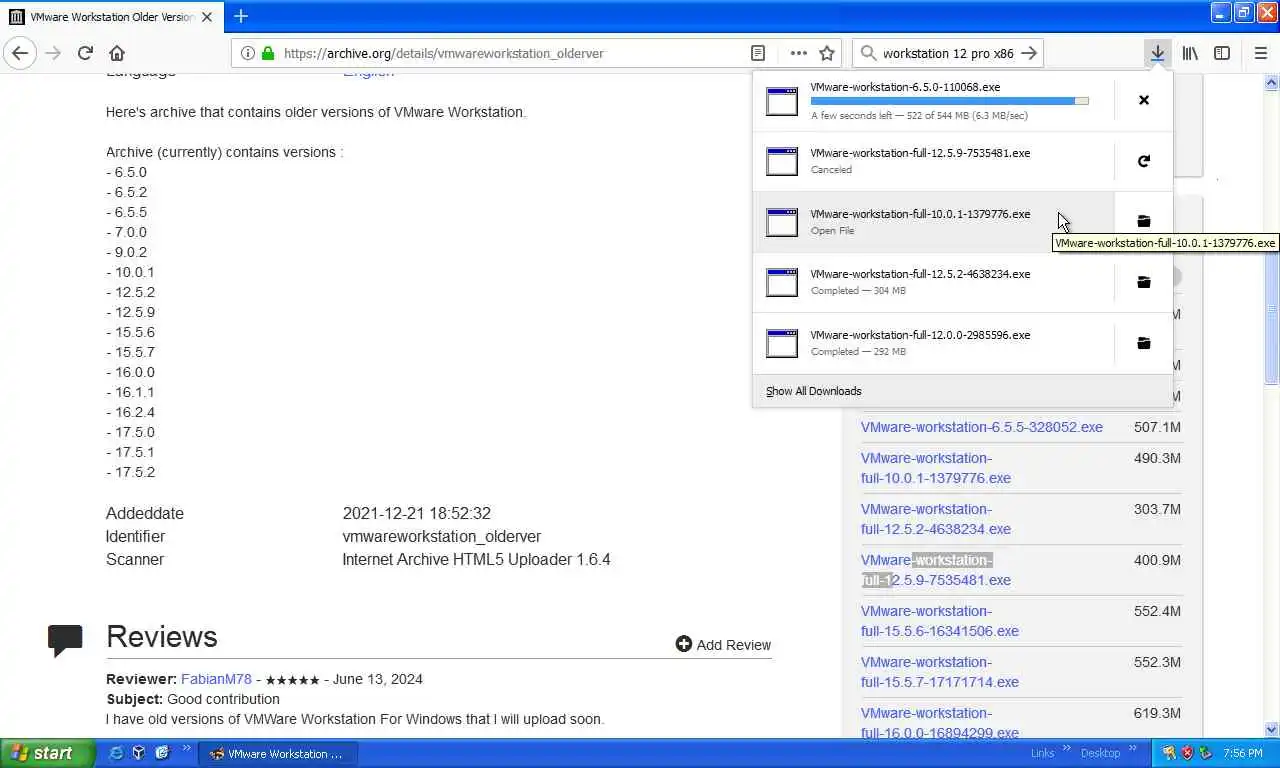The height and width of the screenshot is (768, 1280).
Task: Expand quick launch overflow chevron
Action: (187, 750)
